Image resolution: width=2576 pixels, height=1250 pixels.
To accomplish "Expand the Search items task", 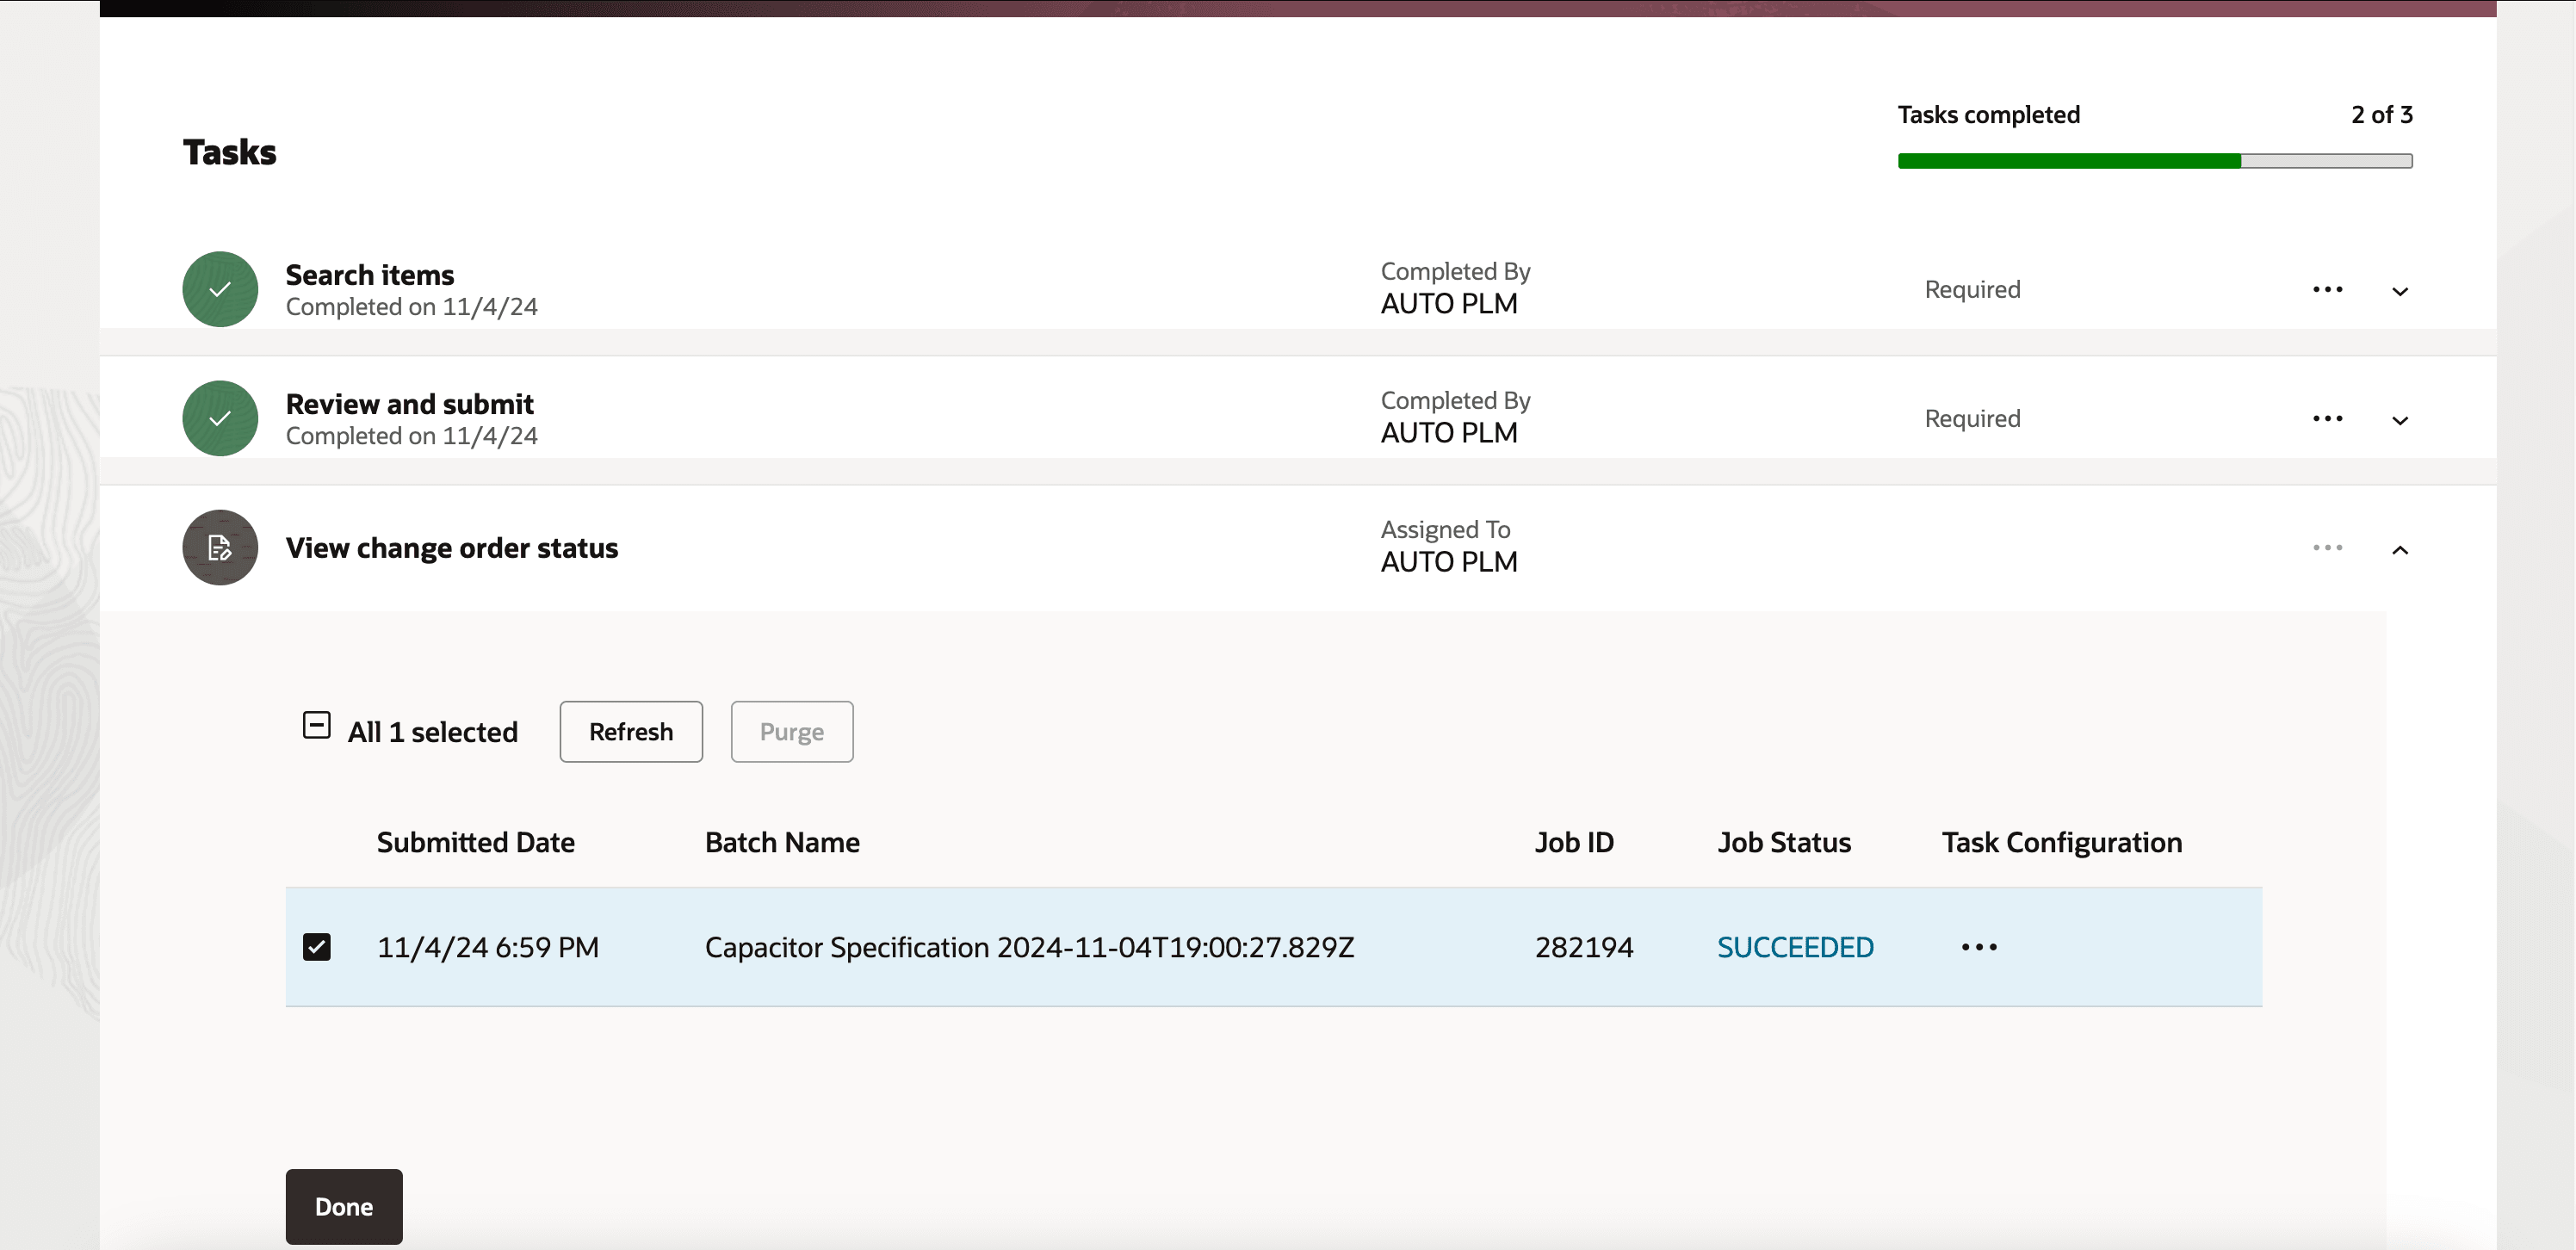I will click(x=2399, y=291).
